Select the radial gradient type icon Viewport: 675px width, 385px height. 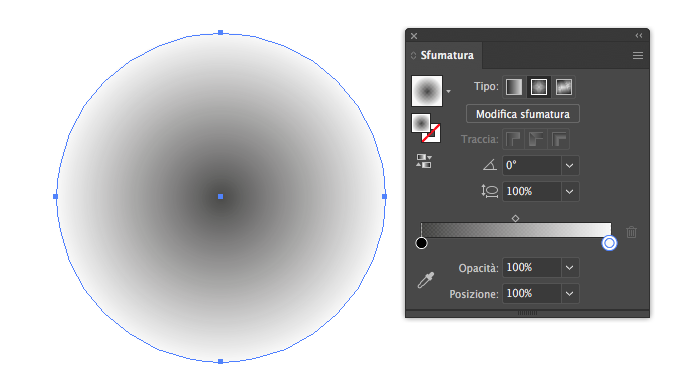point(539,87)
